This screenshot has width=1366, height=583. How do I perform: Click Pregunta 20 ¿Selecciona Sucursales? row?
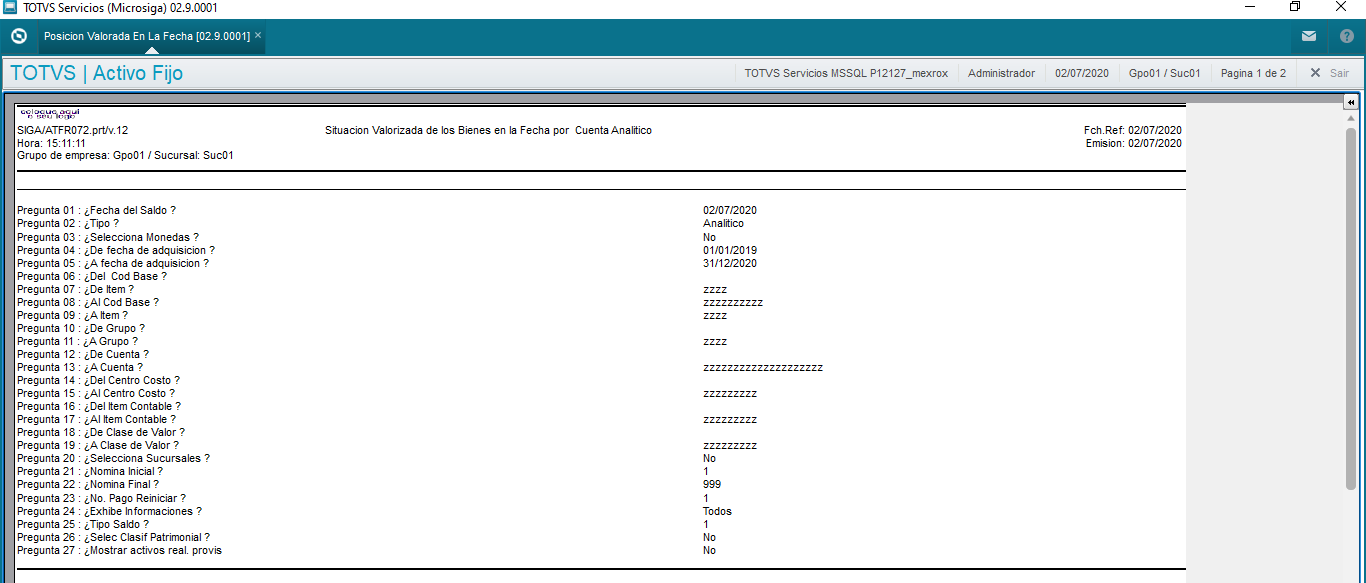click(114, 458)
